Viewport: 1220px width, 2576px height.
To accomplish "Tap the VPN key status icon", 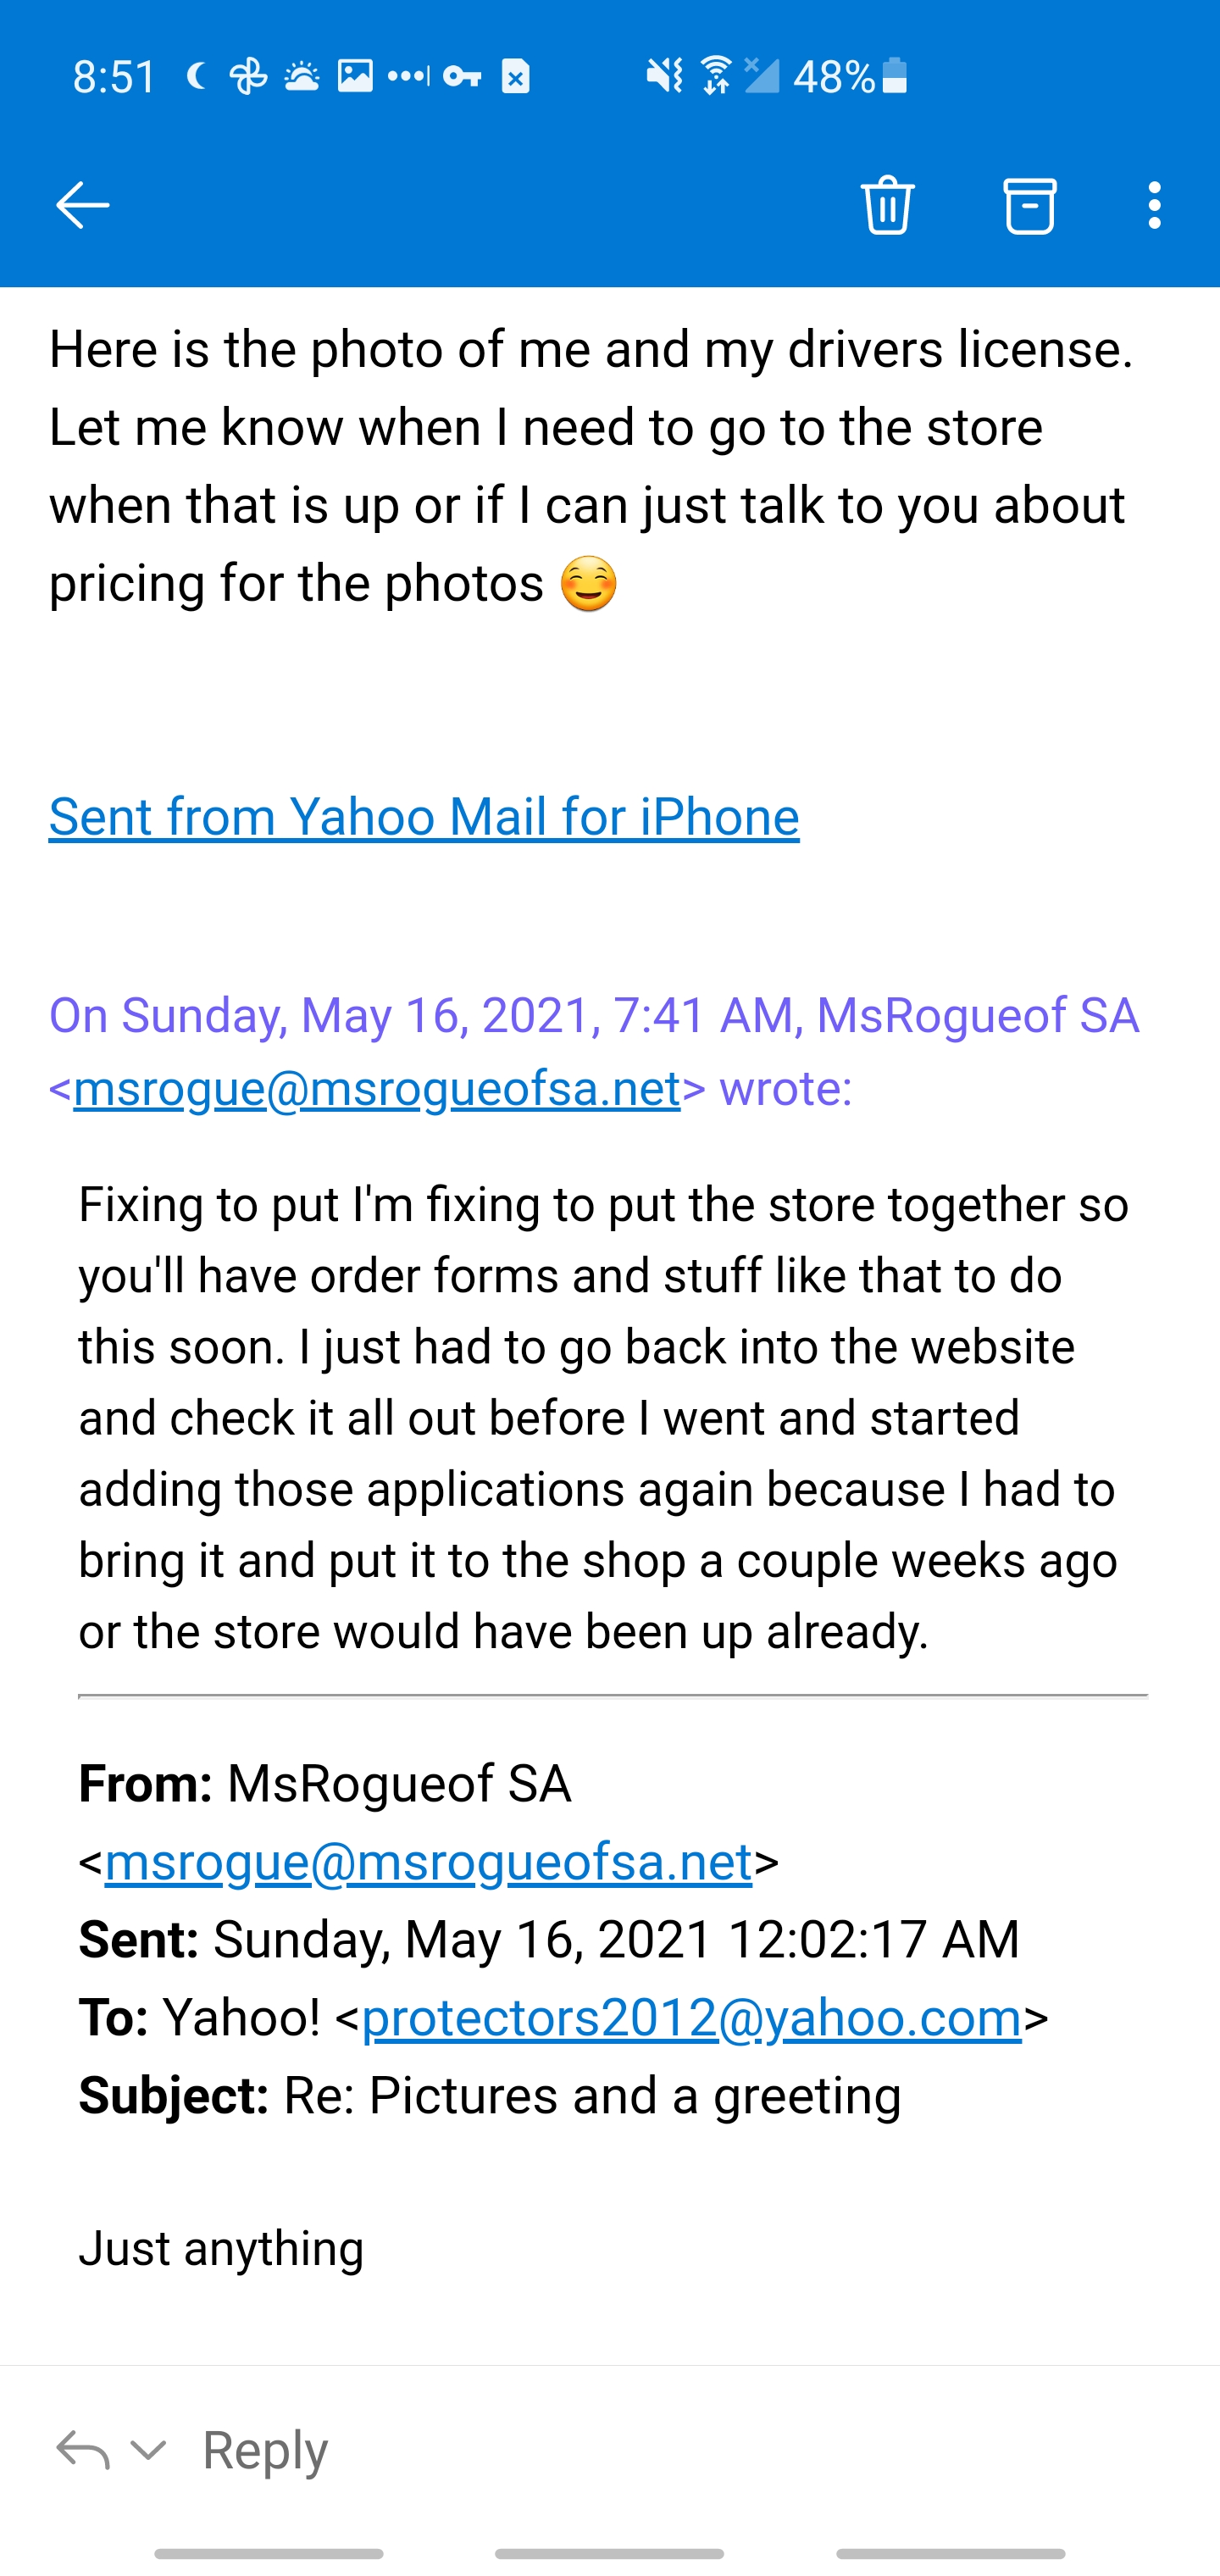I will click(462, 76).
